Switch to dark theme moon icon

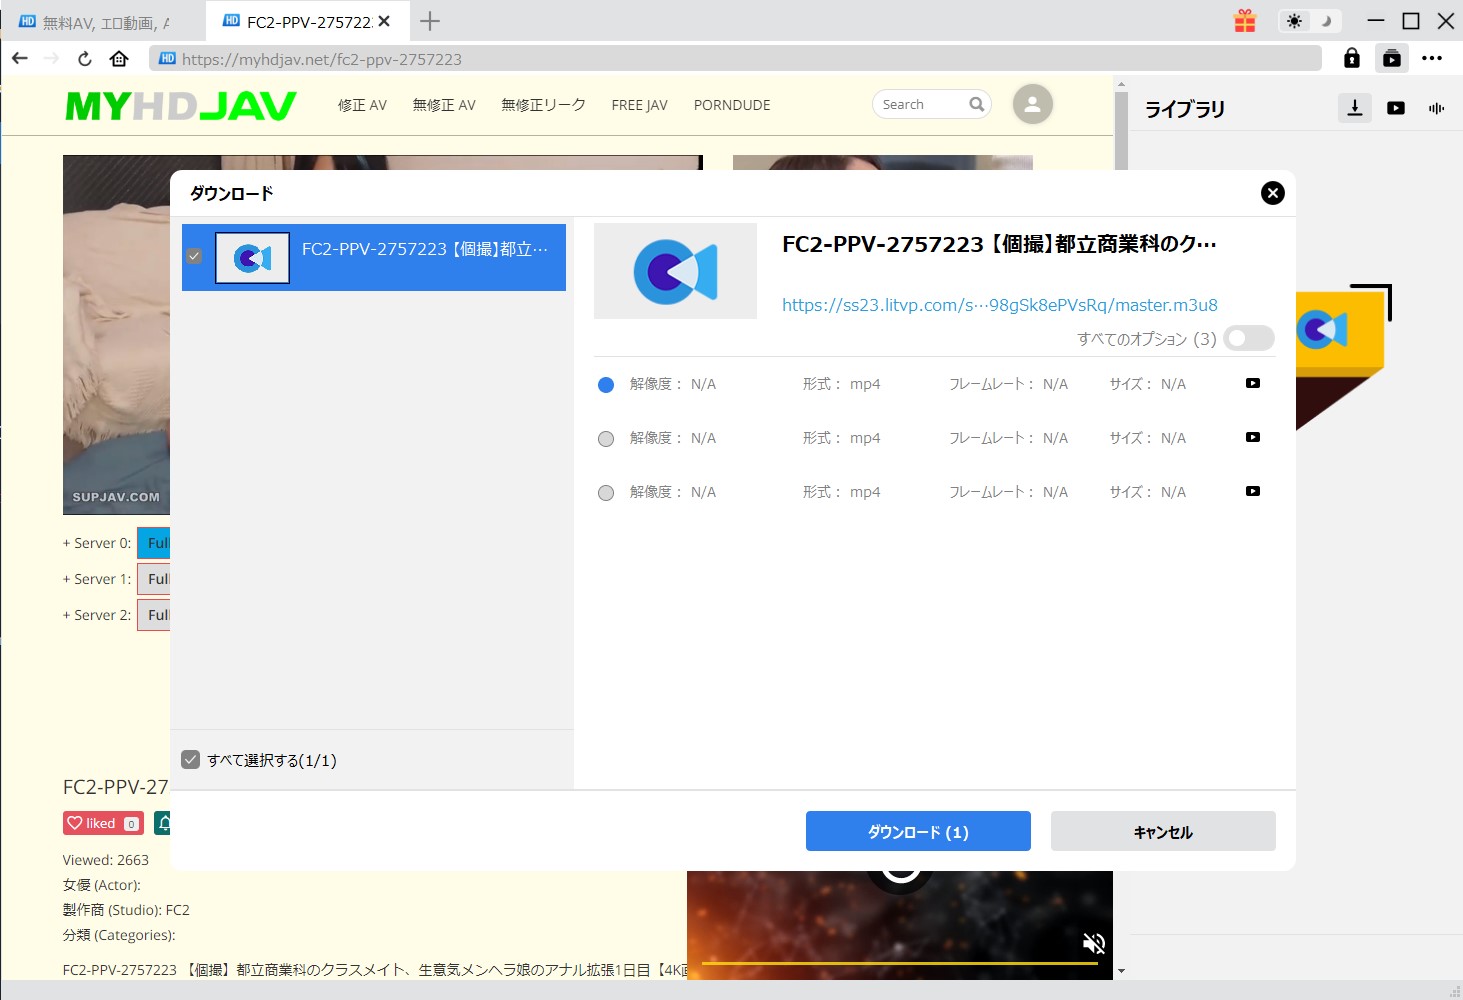[1326, 21]
